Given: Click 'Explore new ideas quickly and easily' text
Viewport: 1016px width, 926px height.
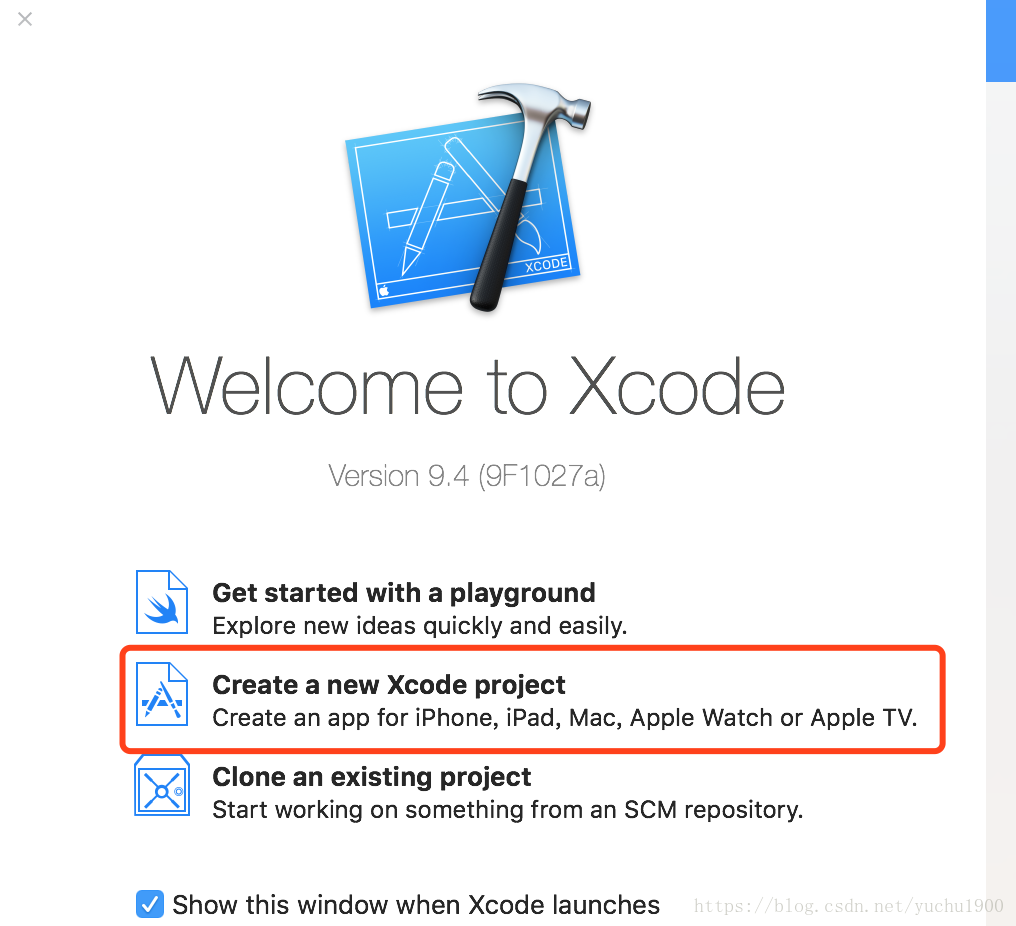Looking at the screenshot, I should (x=419, y=626).
